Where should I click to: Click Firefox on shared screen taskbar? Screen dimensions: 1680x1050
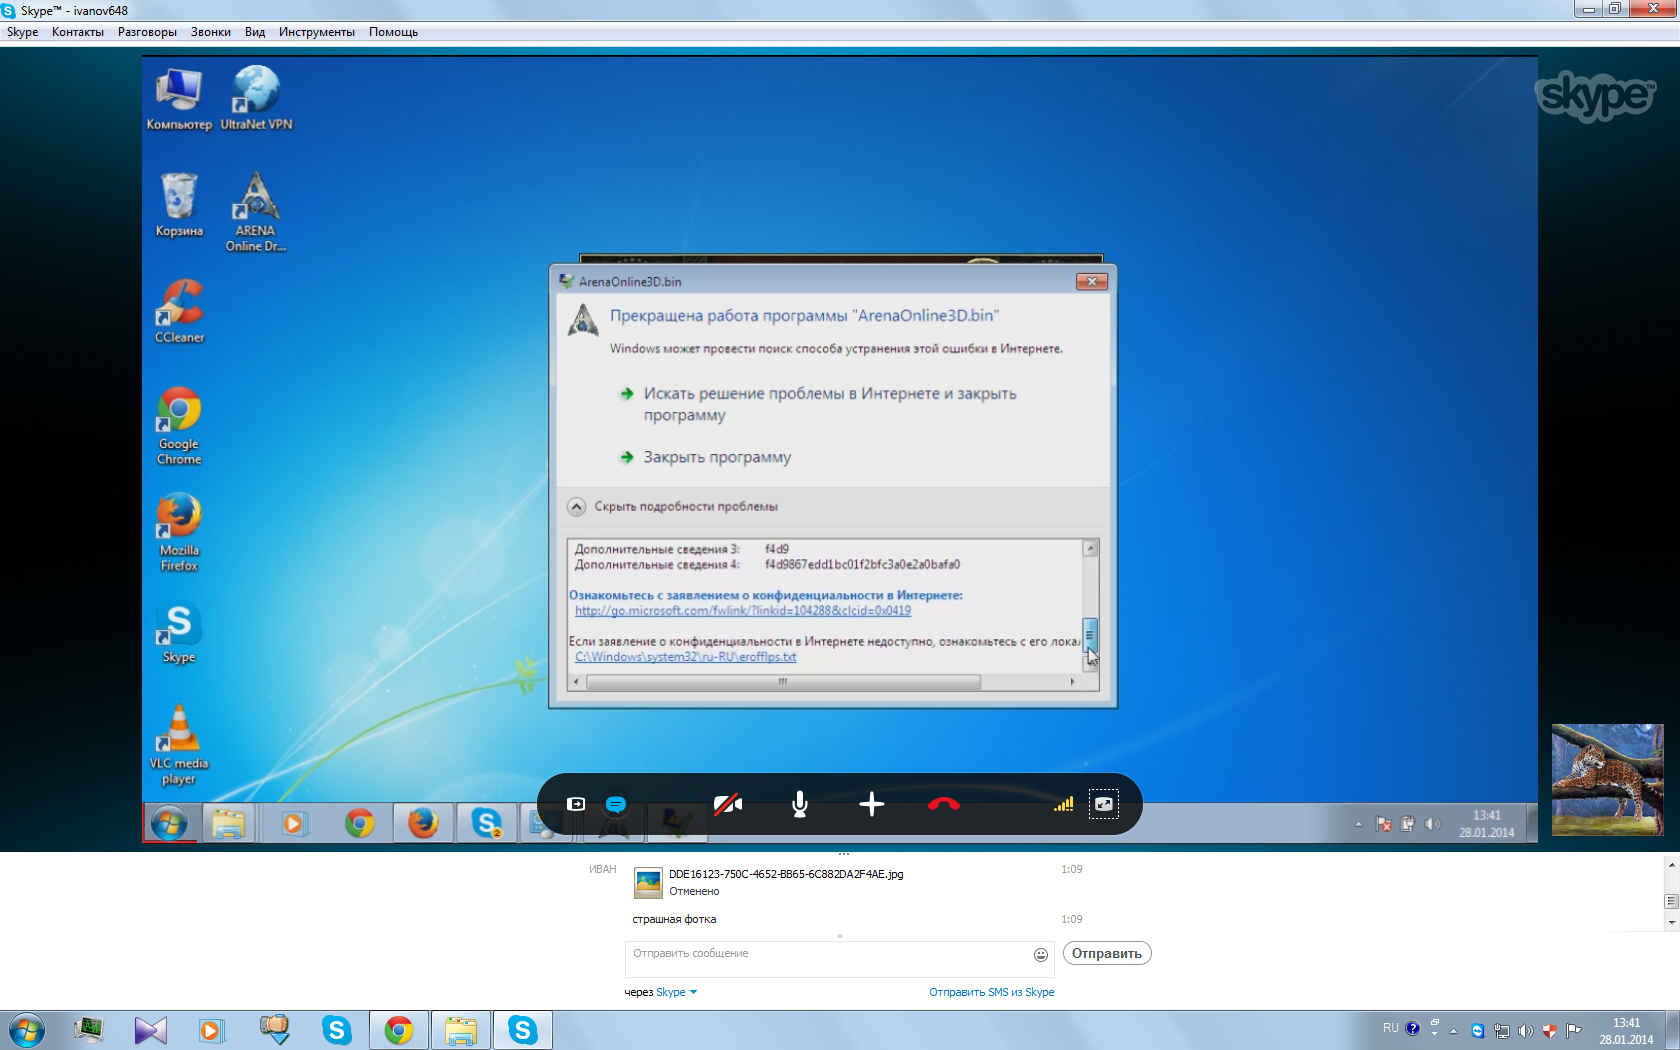pos(423,824)
